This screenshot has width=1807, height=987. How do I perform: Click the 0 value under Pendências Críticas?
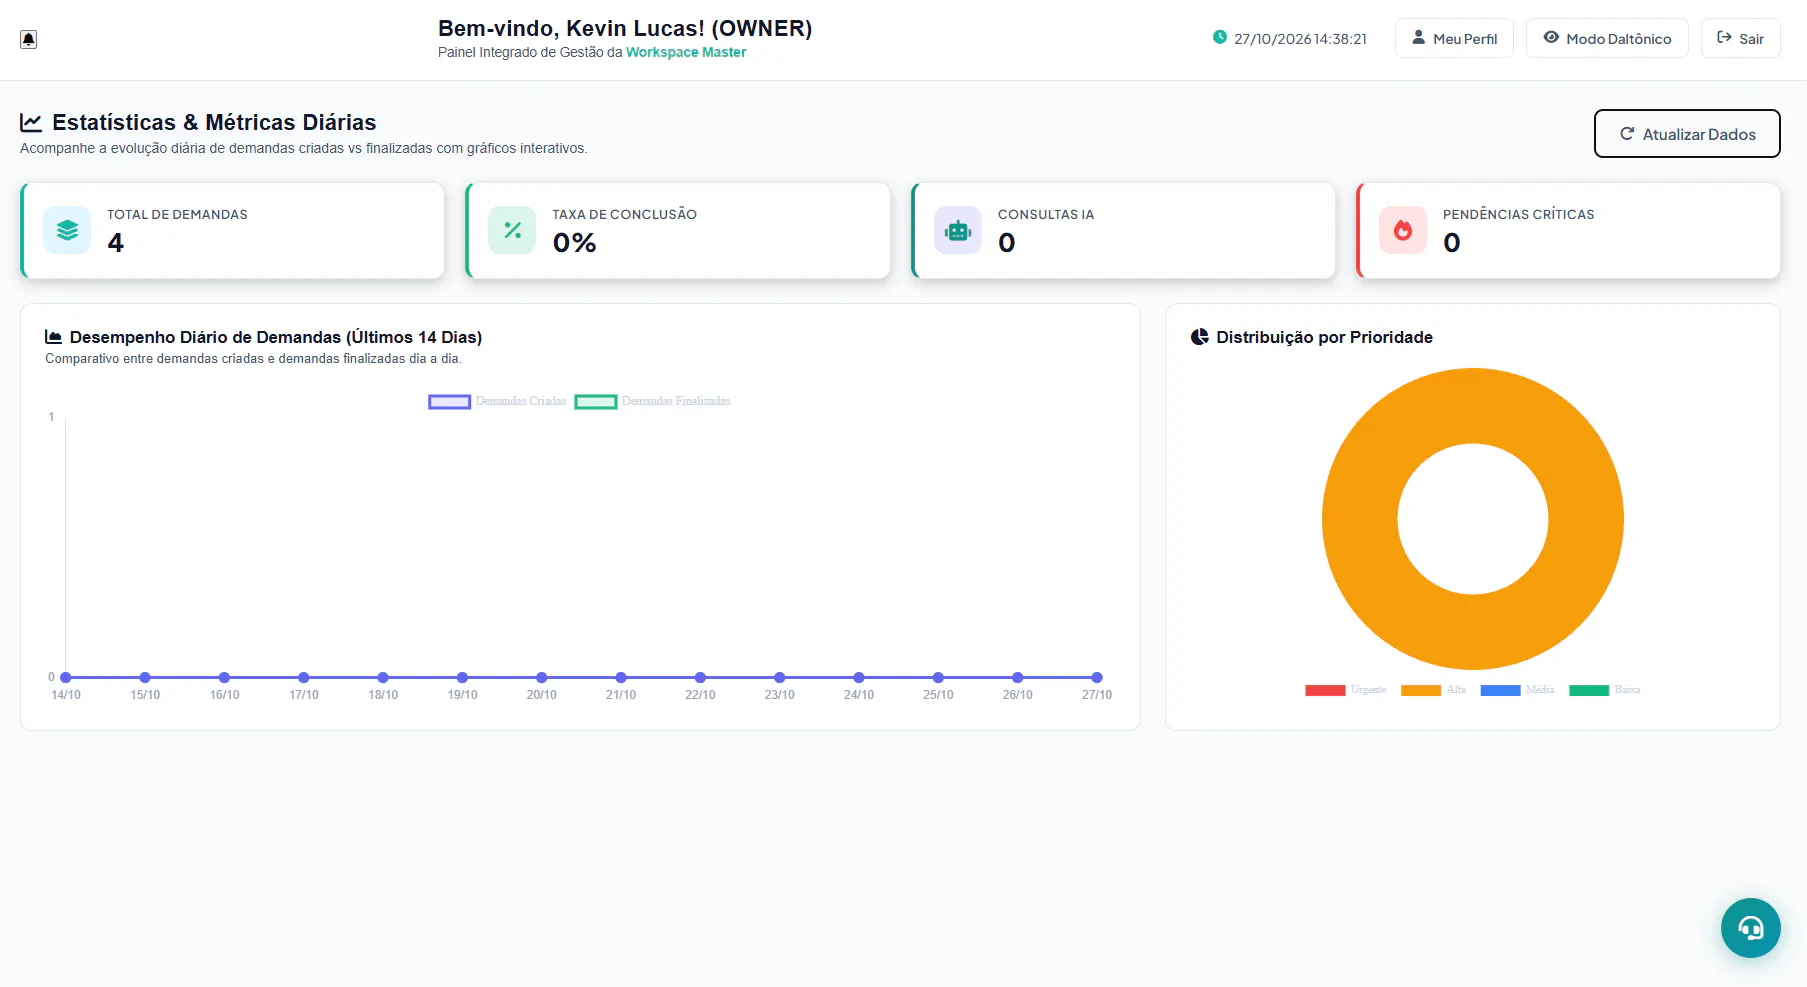pos(1452,242)
